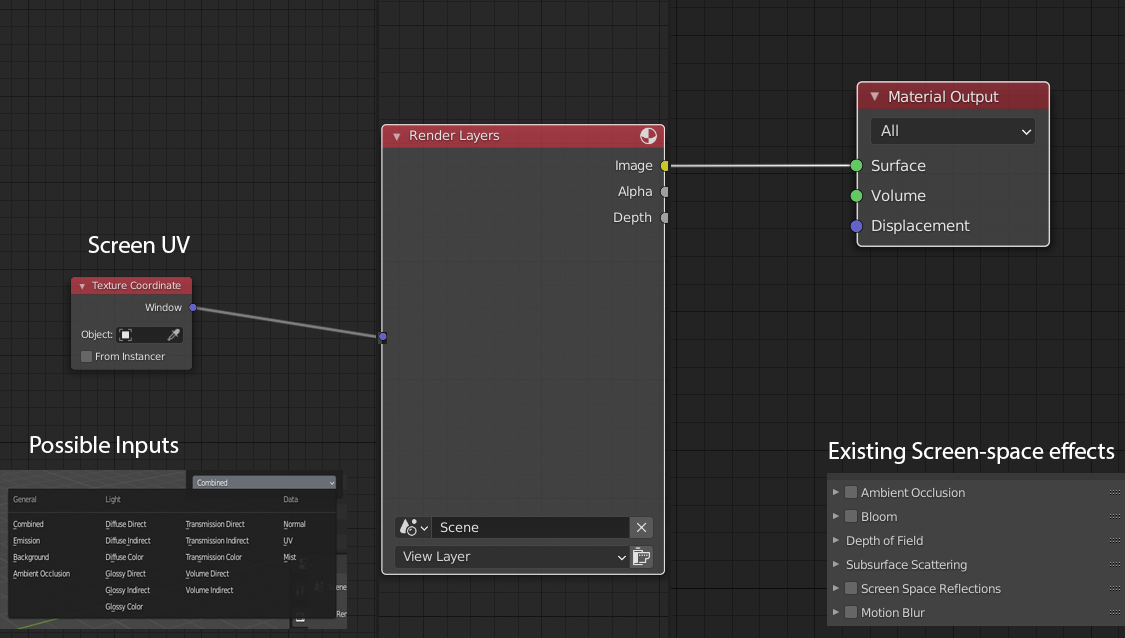Collapse the Texture Coordinate node

click(83, 286)
